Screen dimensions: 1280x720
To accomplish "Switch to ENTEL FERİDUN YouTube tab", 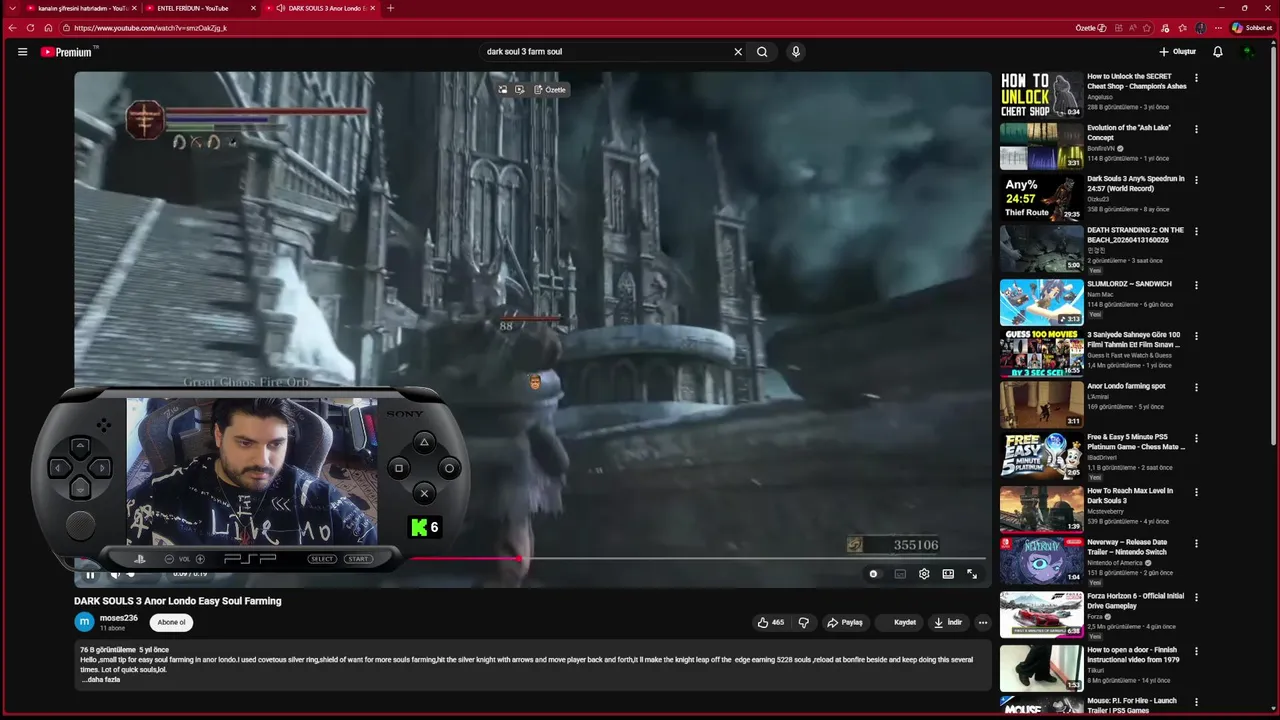I will pos(198,8).
